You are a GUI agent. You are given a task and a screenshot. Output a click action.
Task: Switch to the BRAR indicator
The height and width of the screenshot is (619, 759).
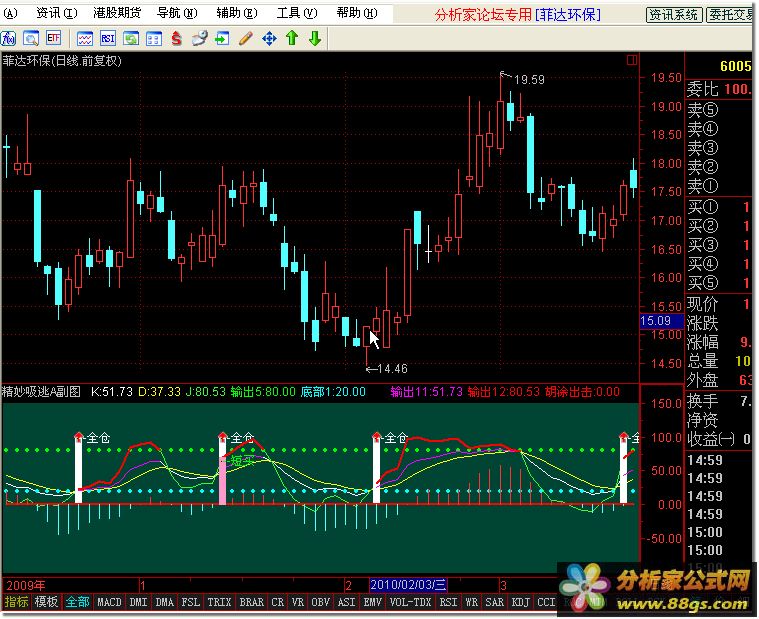click(x=252, y=602)
